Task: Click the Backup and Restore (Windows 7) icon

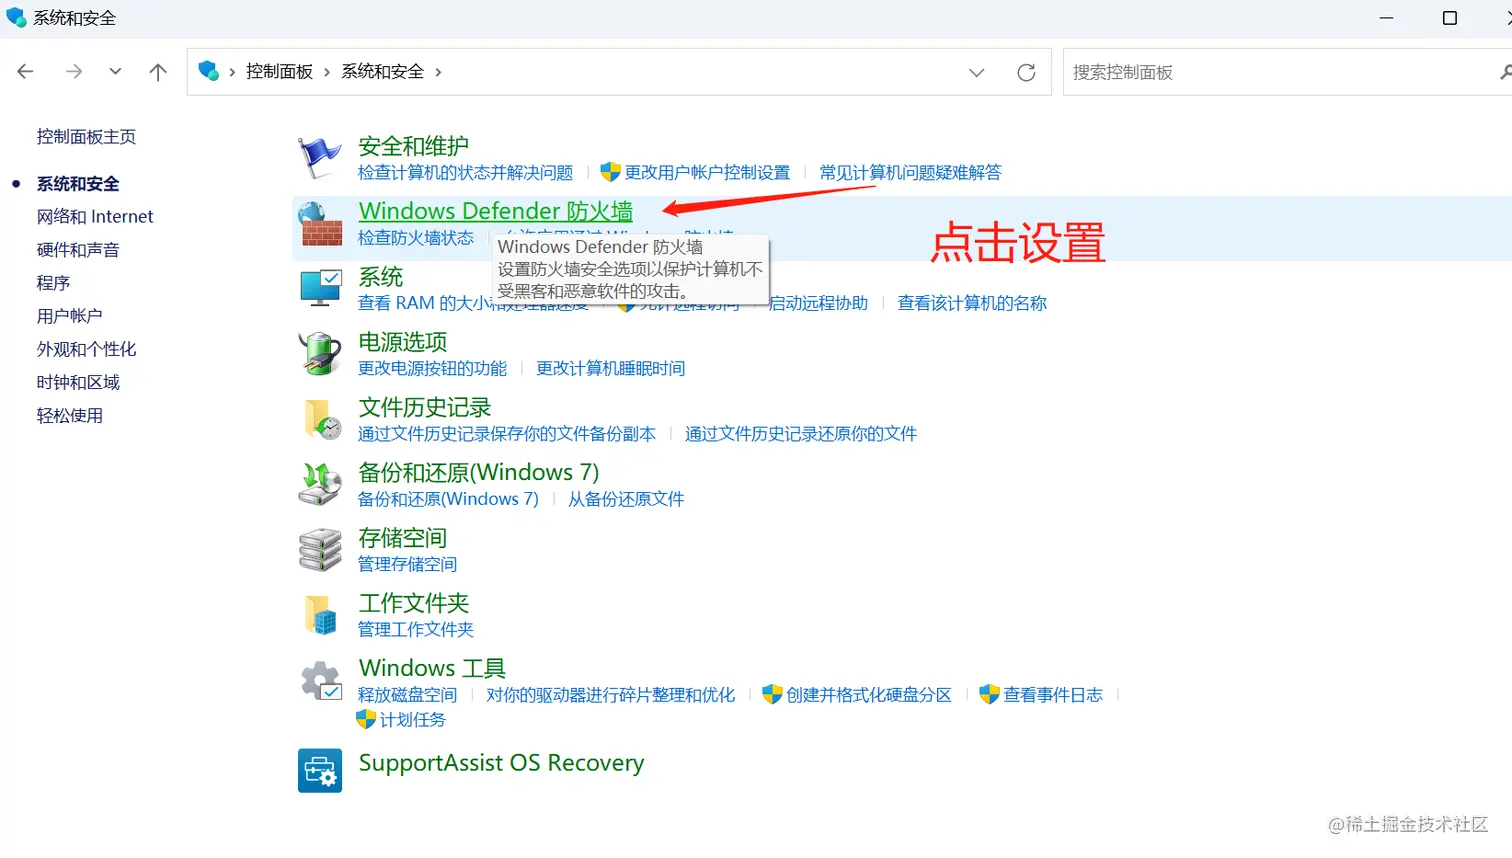Action: [320, 484]
